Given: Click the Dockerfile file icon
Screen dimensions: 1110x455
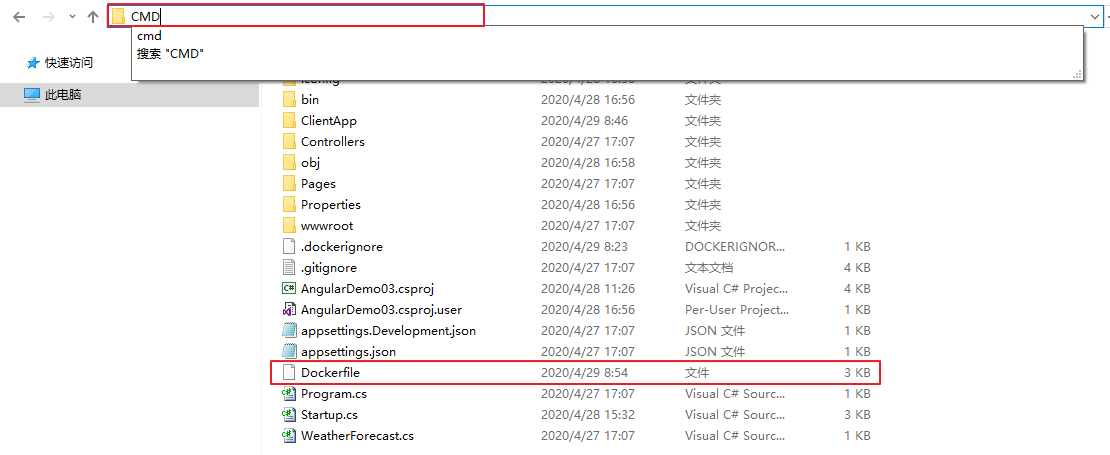Looking at the screenshot, I should (288, 372).
